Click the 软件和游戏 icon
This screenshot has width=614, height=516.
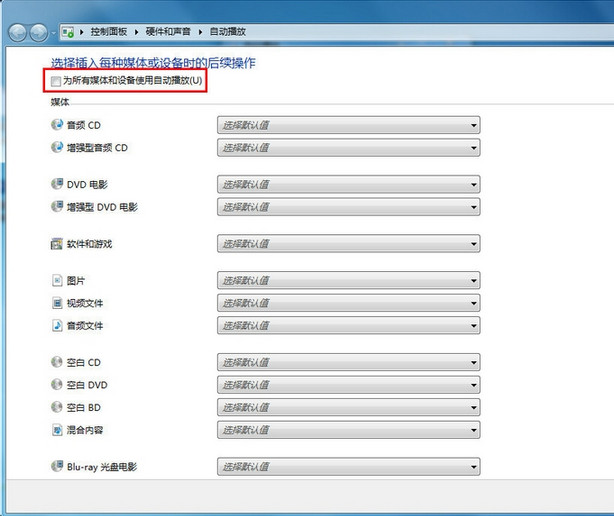(x=57, y=244)
